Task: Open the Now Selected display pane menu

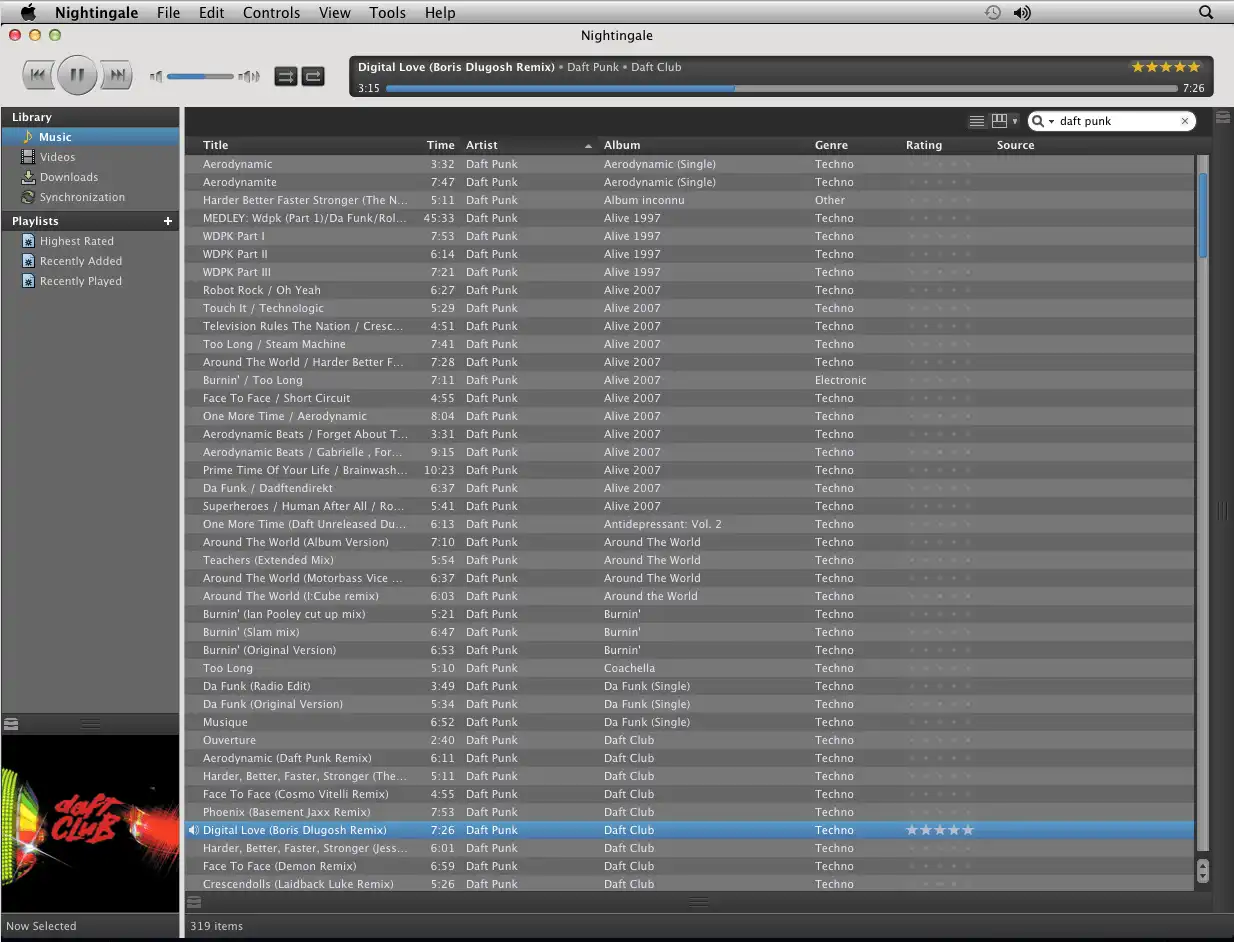Action: (41, 926)
